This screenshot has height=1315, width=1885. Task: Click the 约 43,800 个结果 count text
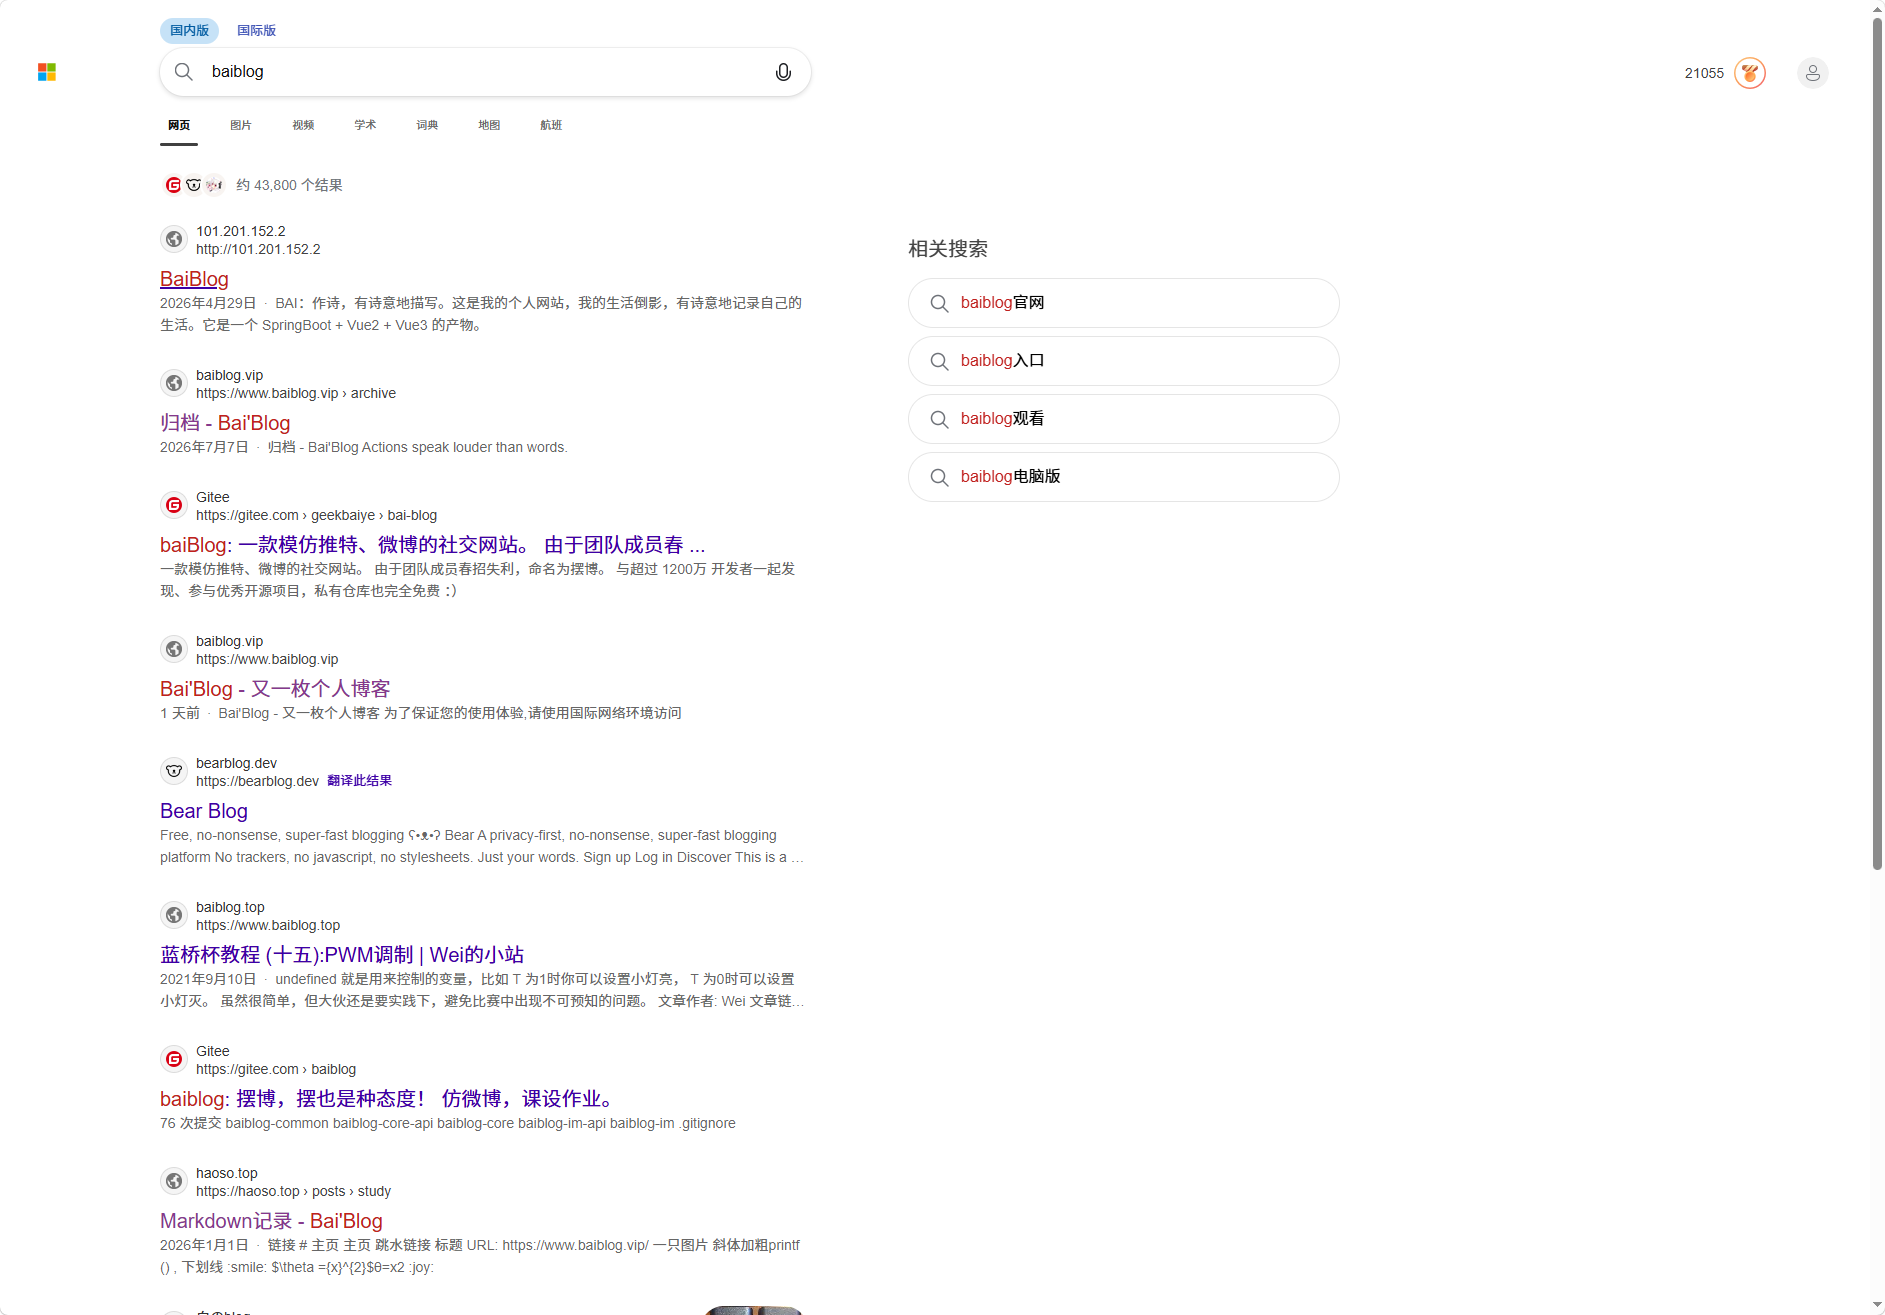(289, 185)
